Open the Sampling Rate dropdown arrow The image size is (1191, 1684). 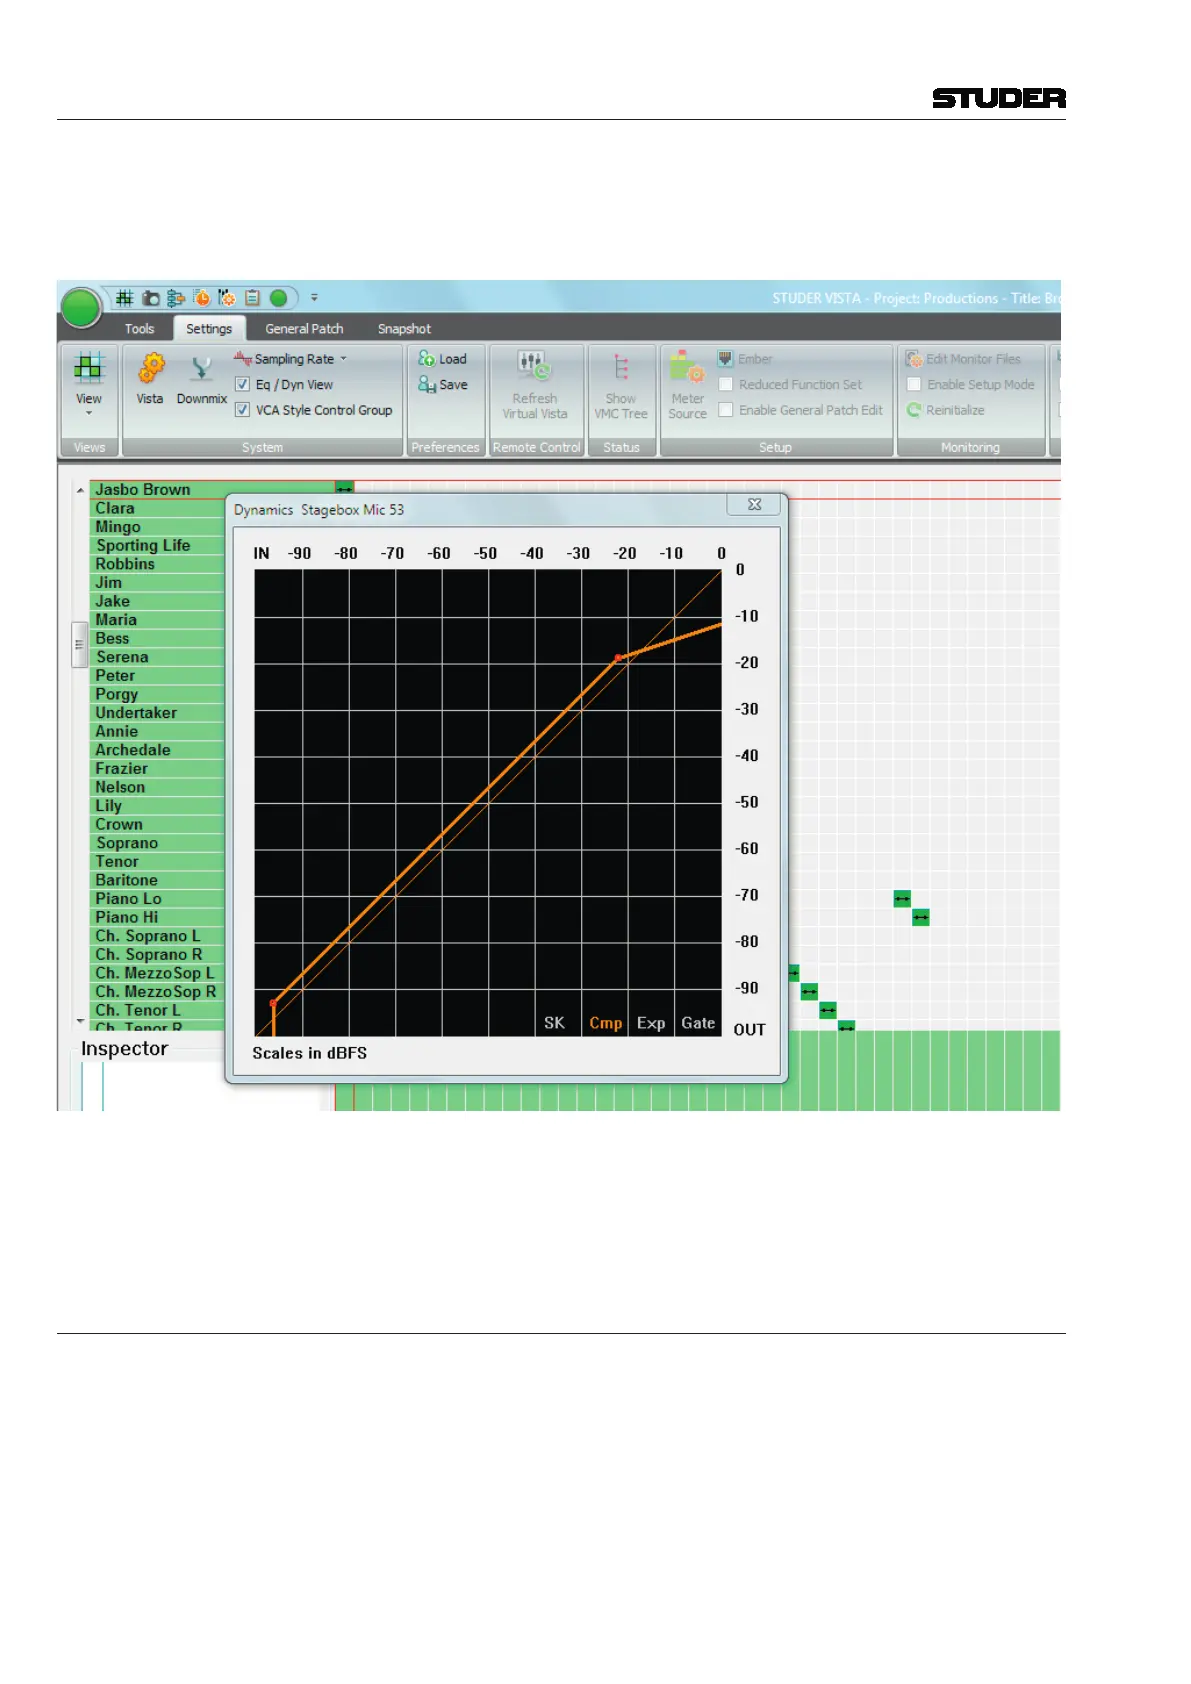[x=343, y=358]
